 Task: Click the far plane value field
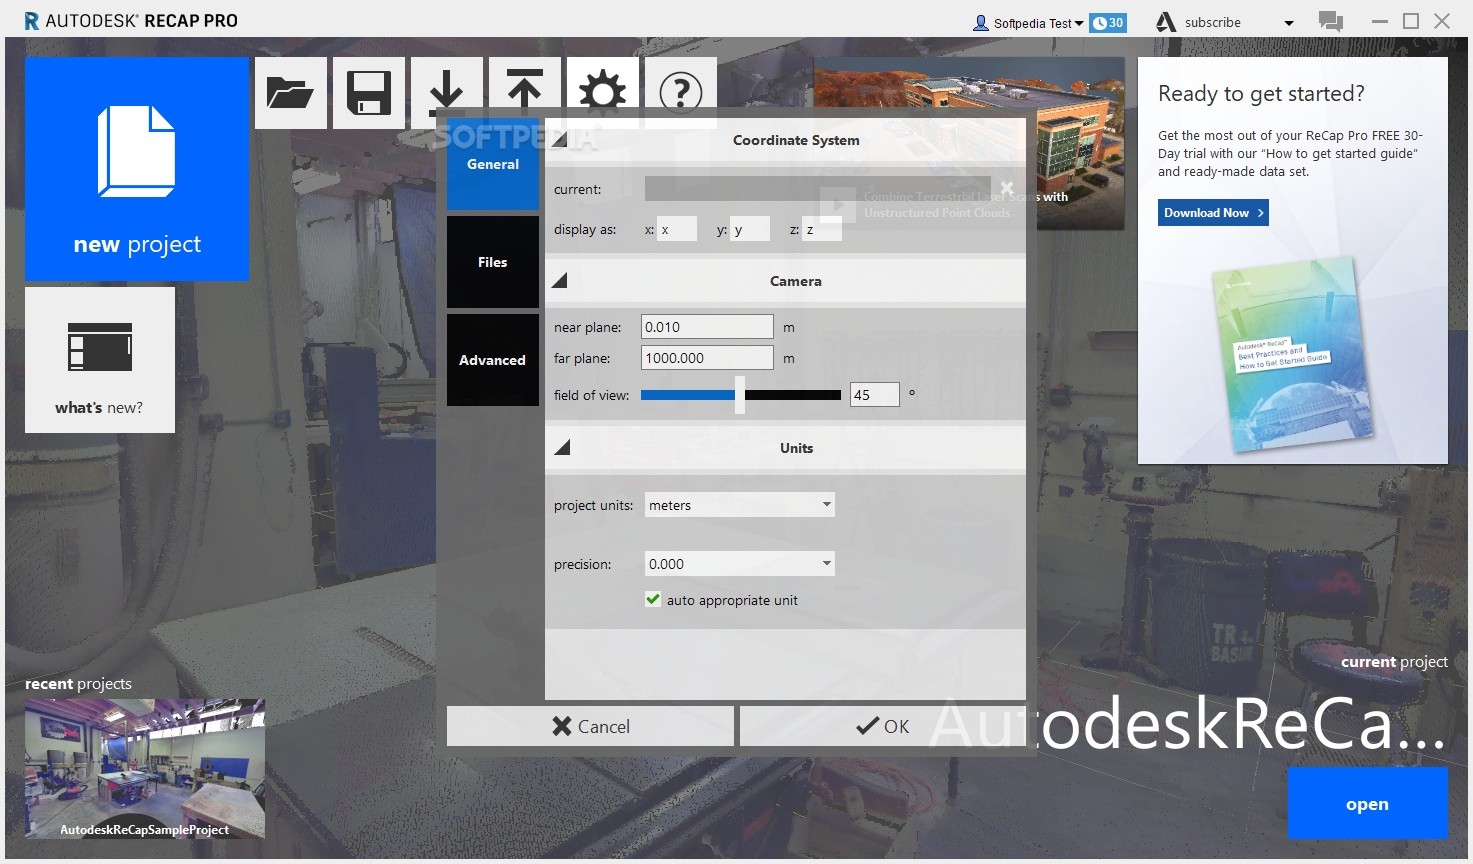(x=707, y=358)
